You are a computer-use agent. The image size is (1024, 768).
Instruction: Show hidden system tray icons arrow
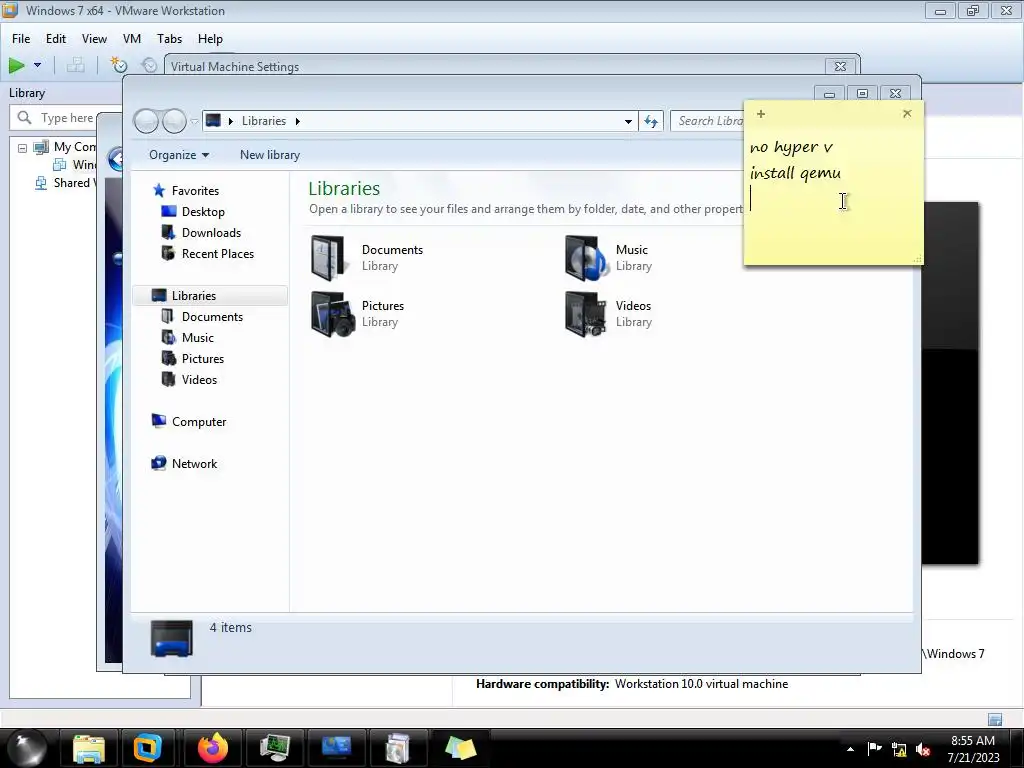[850, 749]
